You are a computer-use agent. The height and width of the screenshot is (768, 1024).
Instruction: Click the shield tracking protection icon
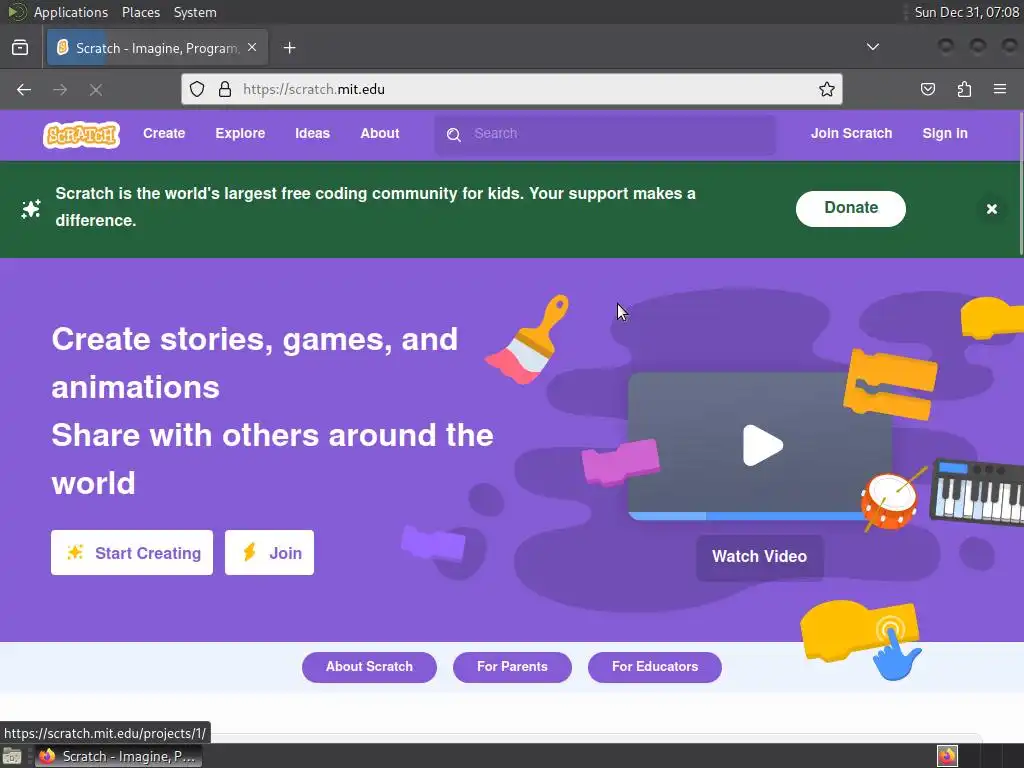[197, 89]
